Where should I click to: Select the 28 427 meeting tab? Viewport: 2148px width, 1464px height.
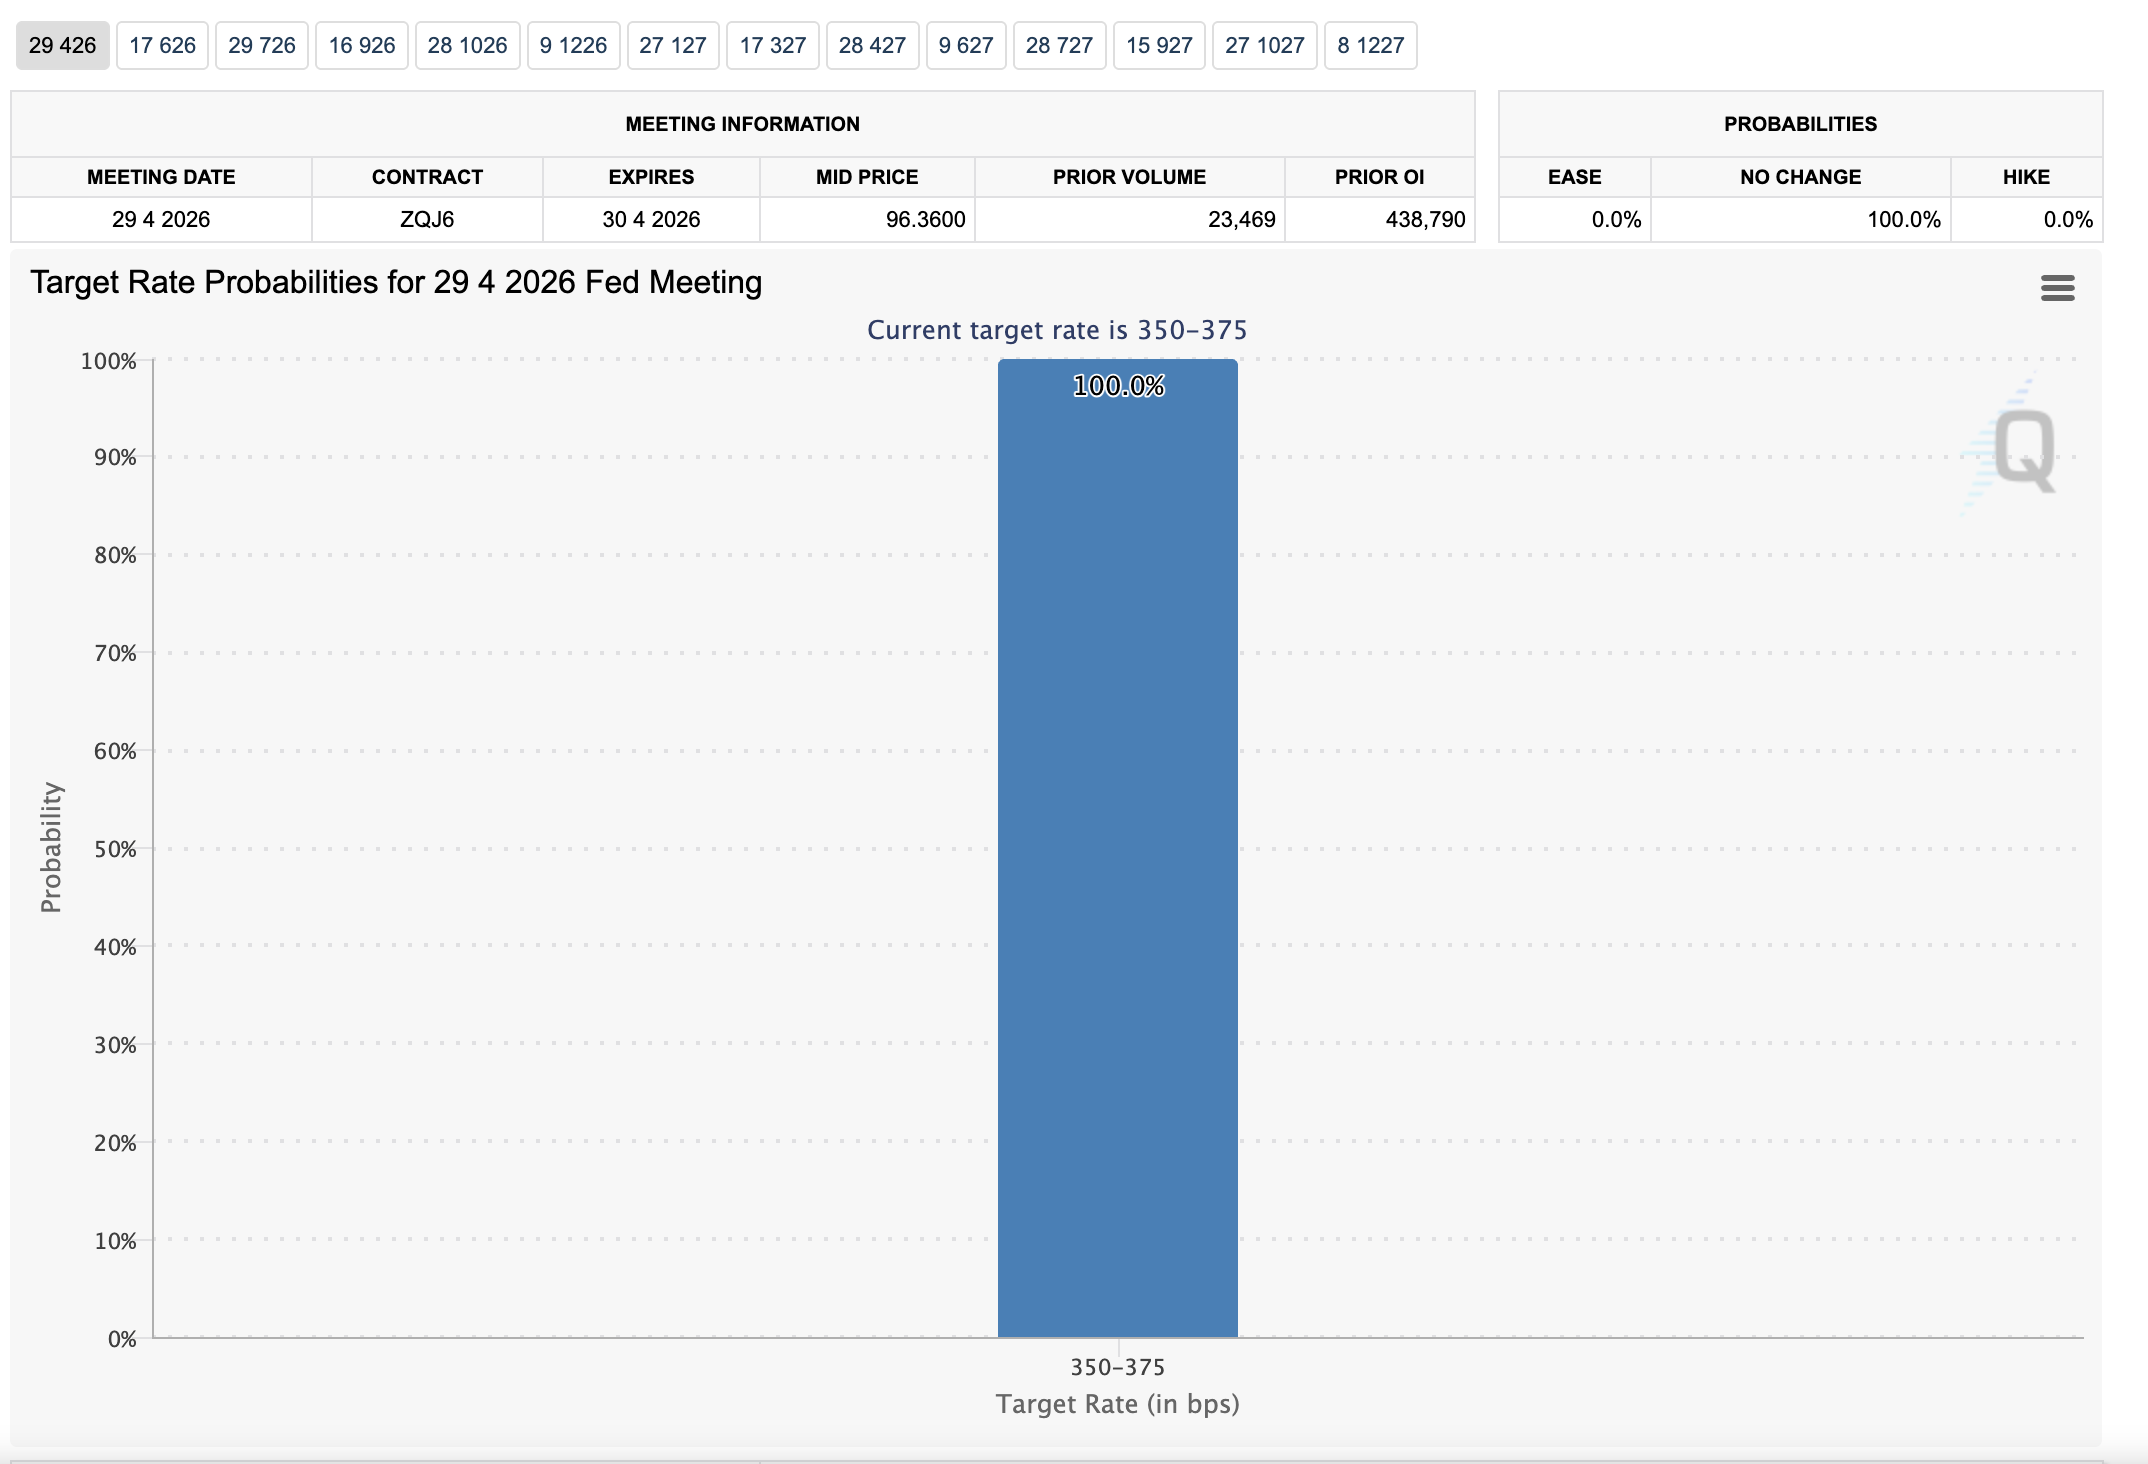[872, 46]
